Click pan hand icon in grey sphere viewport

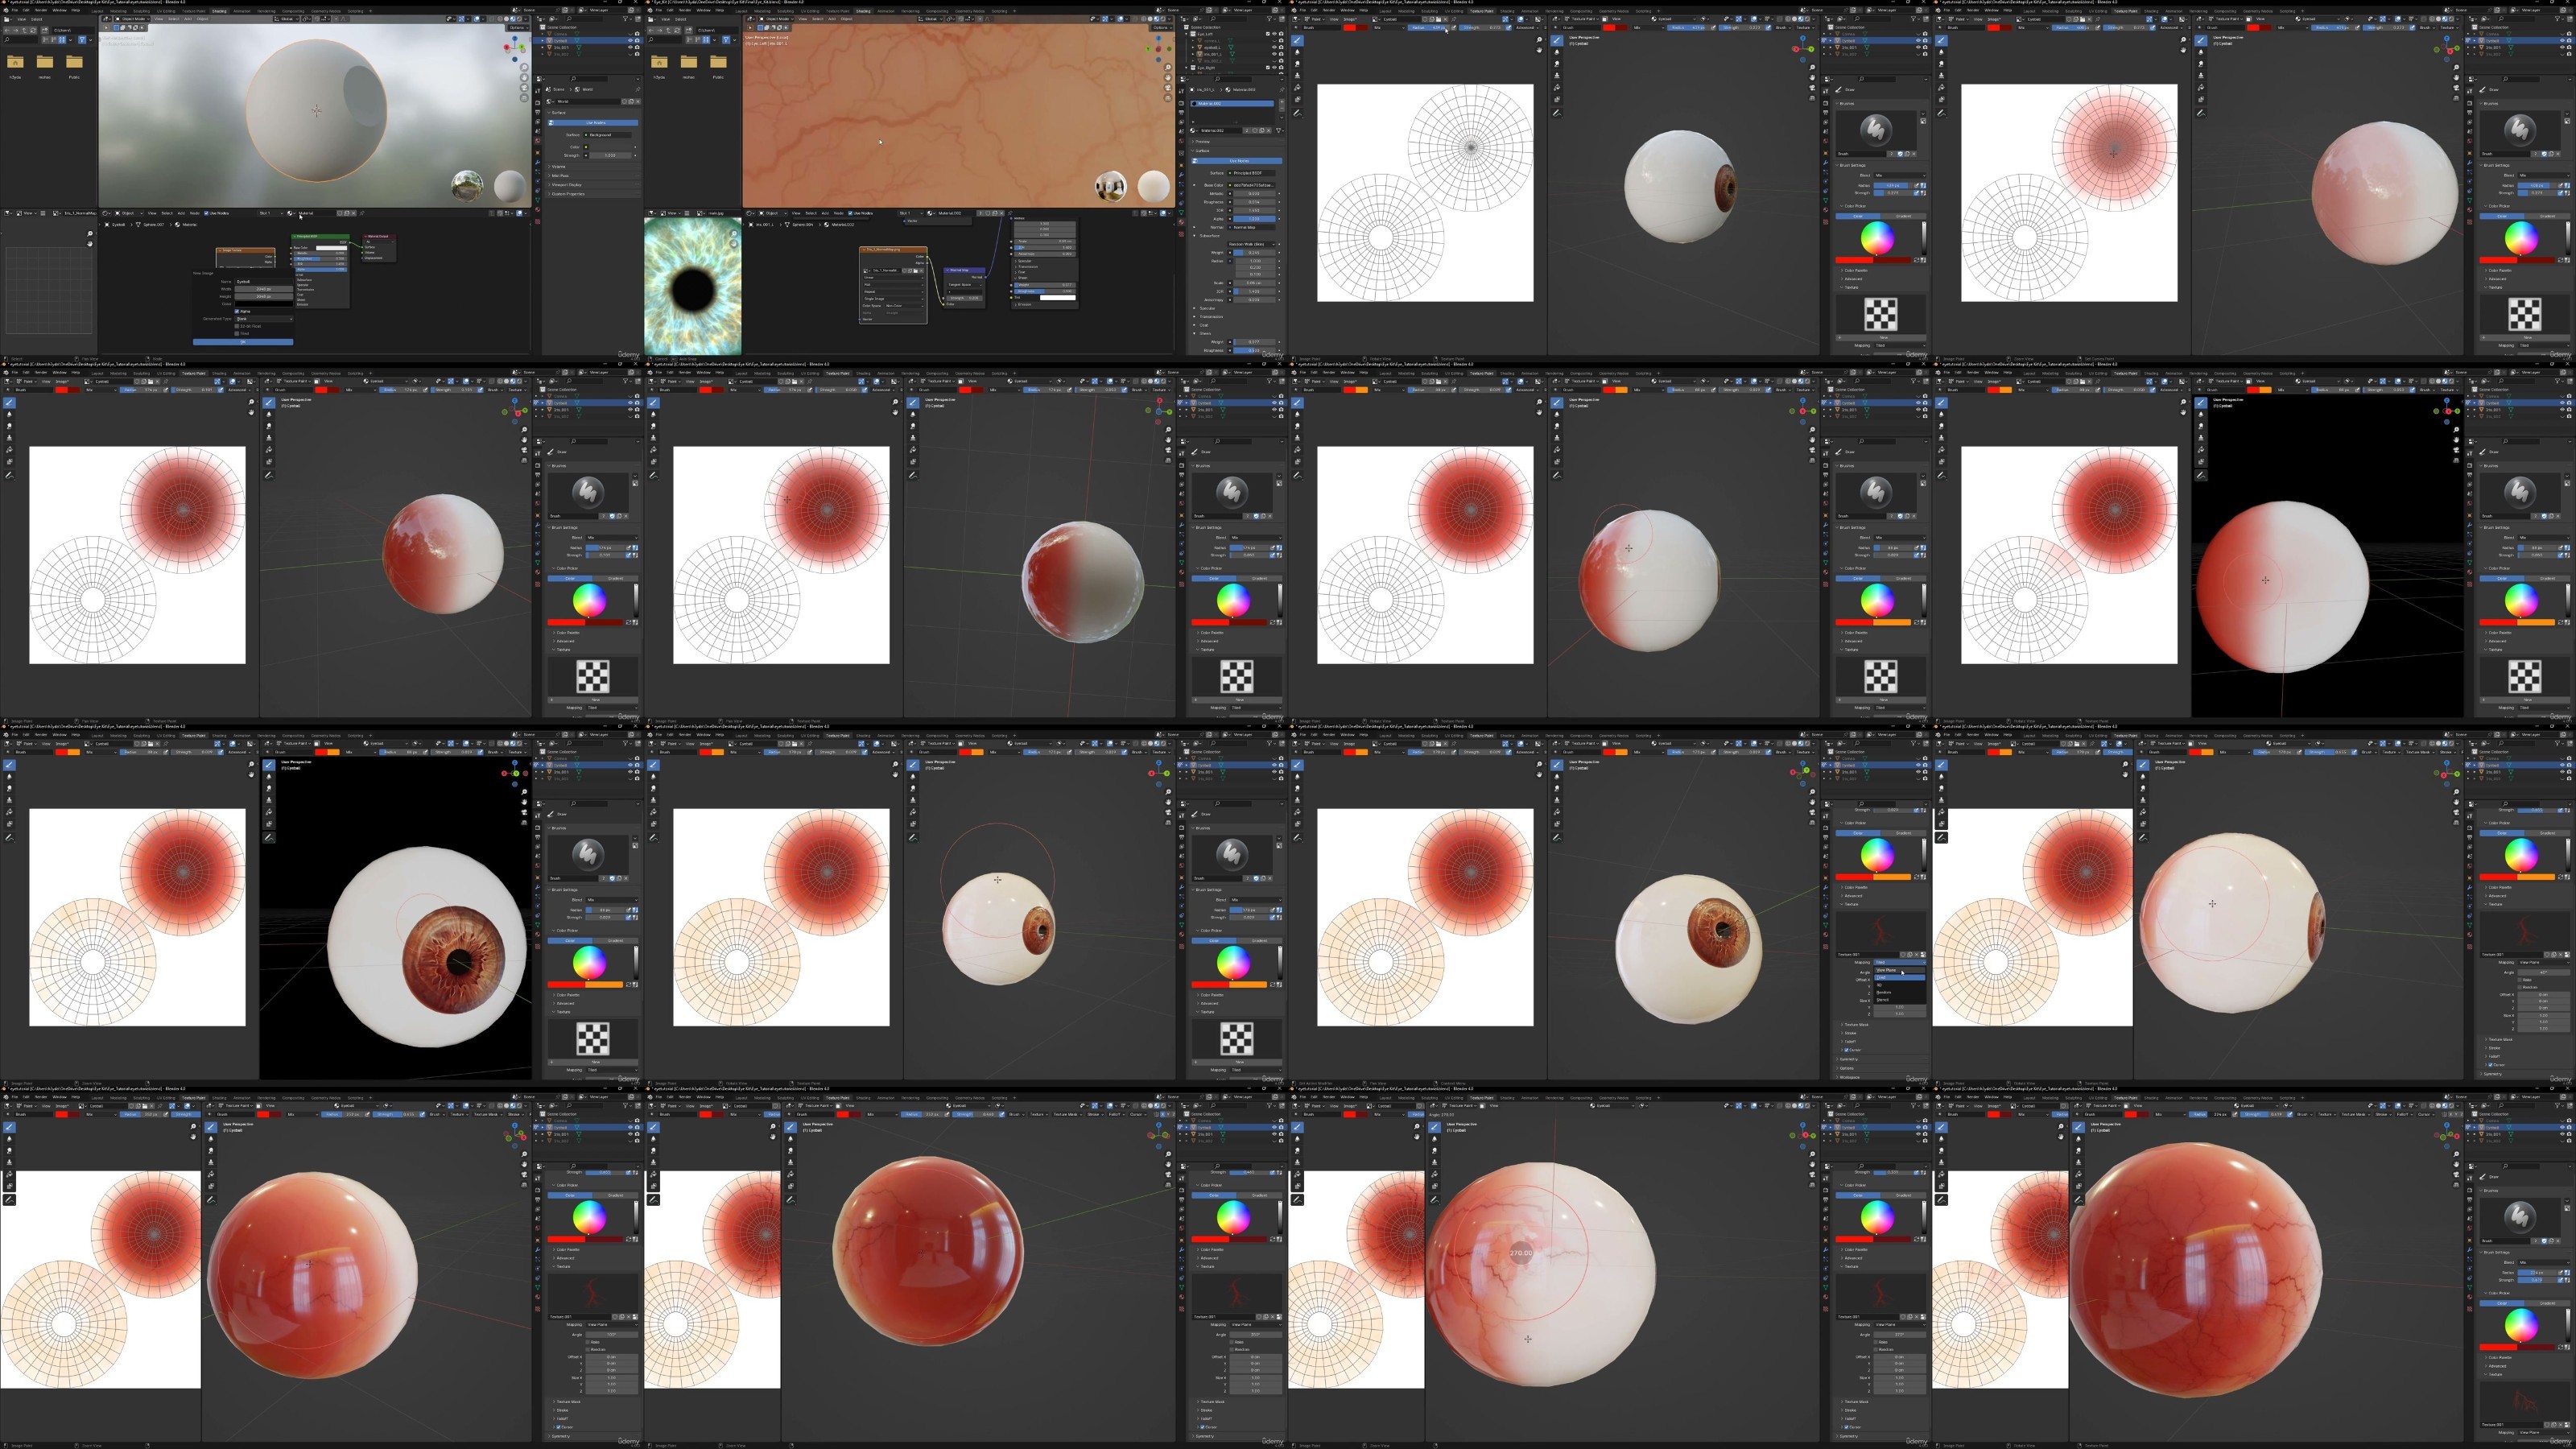pos(525,78)
